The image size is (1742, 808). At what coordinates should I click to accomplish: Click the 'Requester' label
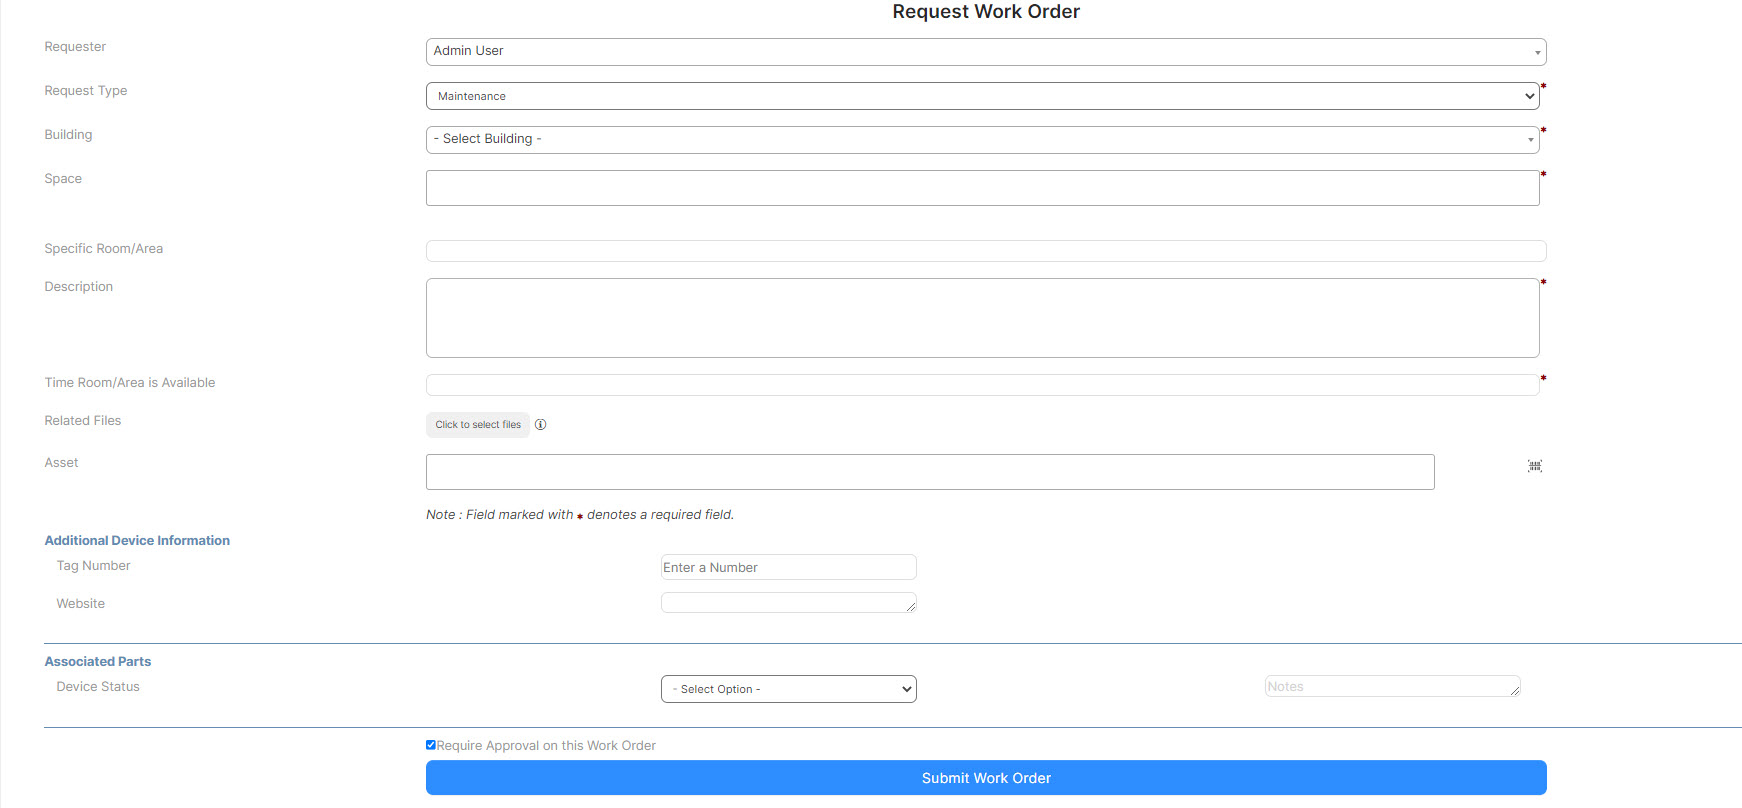tap(75, 47)
